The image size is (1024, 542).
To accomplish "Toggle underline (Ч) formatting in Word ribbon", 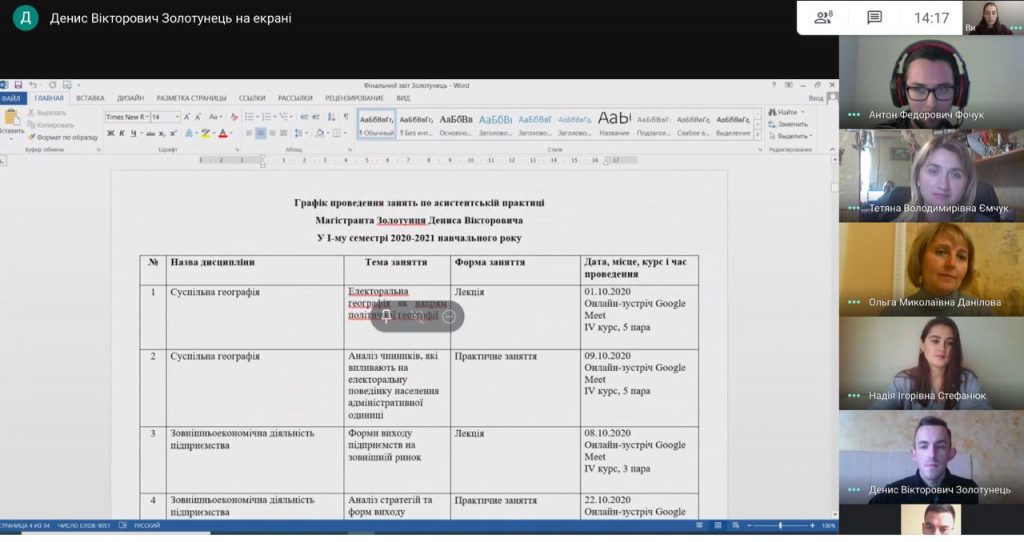I will pyautogui.click(x=133, y=133).
